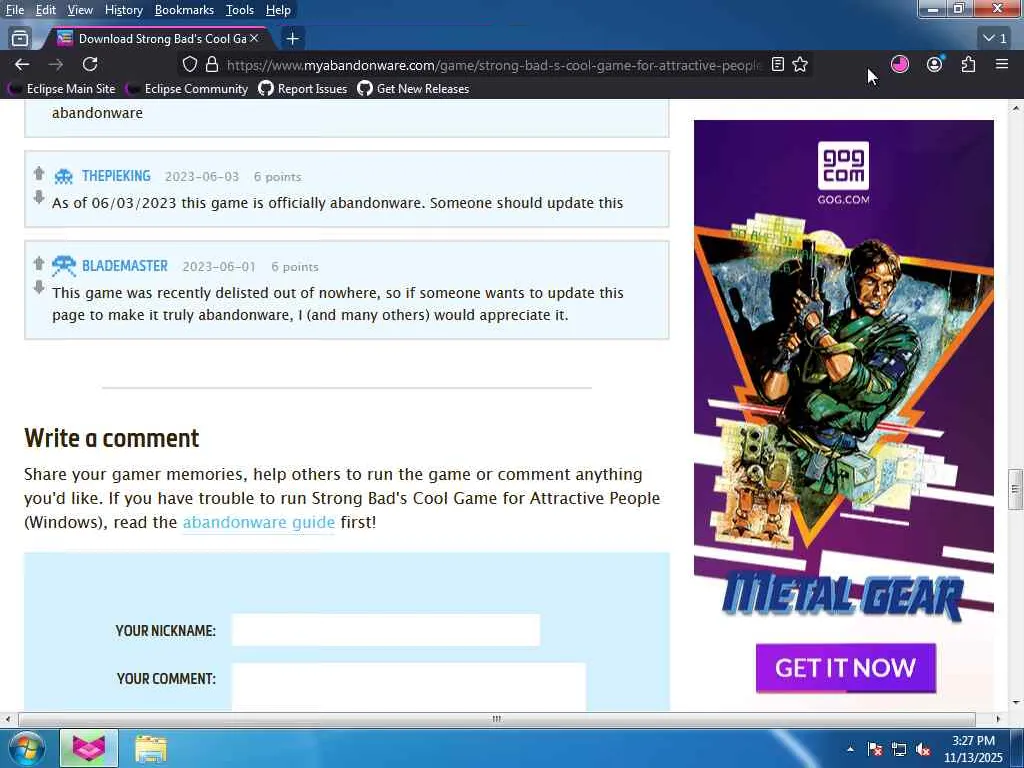Screen dimensions: 1024x768
Task: Open the extensions puzzle-piece icon
Action: pyautogui.click(x=968, y=64)
